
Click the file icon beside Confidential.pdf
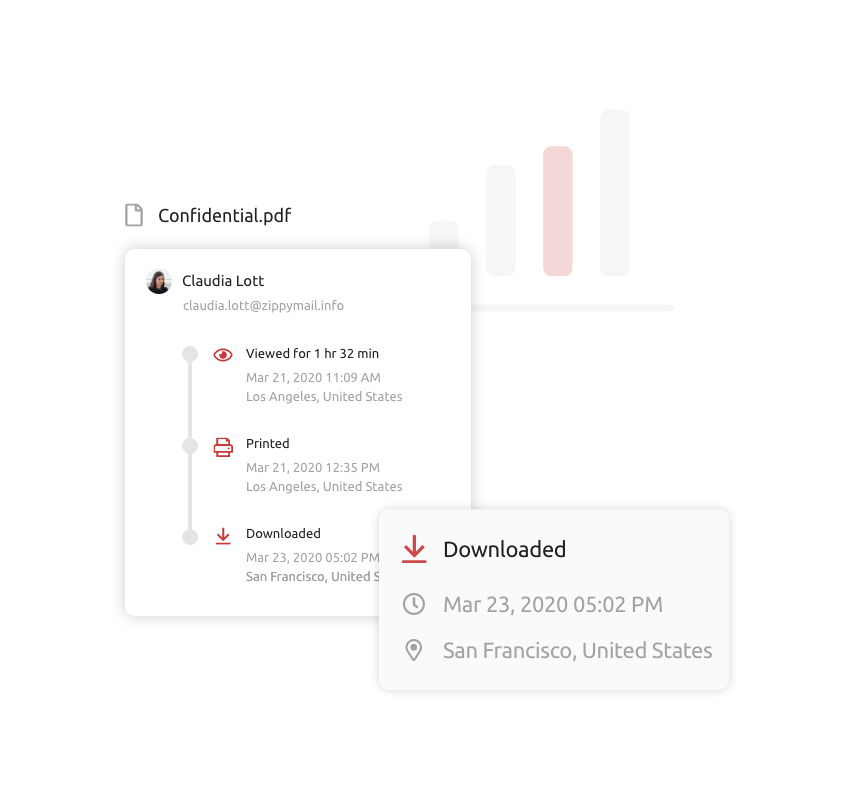[x=134, y=215]
